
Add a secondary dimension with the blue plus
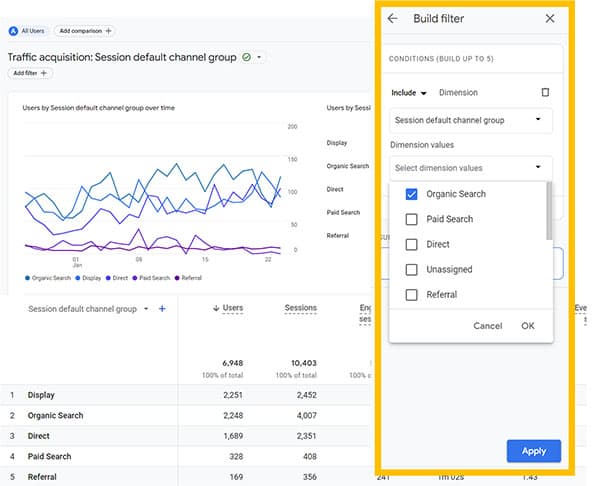click(x=162, y=309)
